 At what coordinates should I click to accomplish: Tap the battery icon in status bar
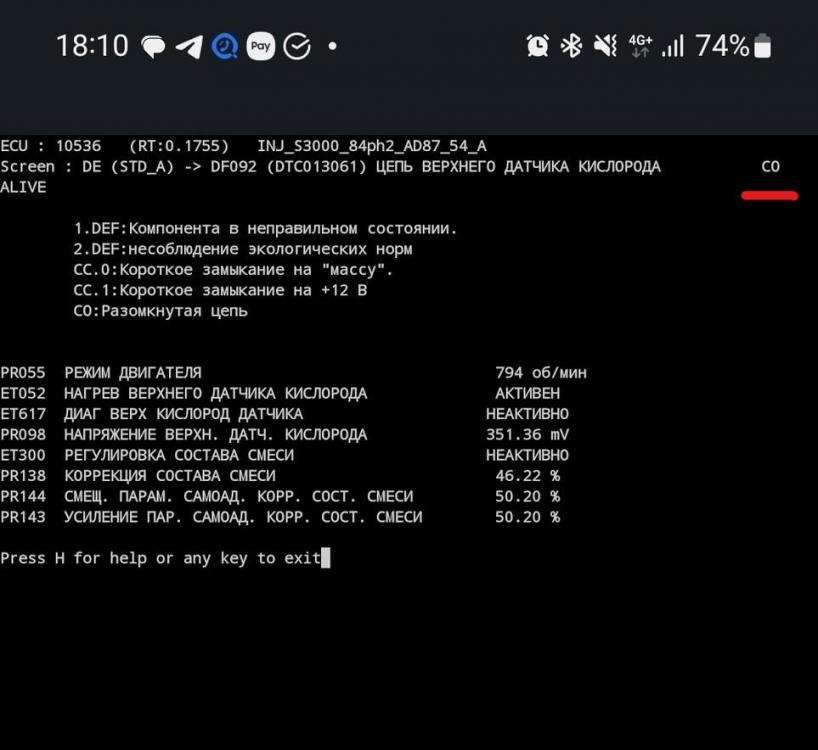[x=762, y=45]
